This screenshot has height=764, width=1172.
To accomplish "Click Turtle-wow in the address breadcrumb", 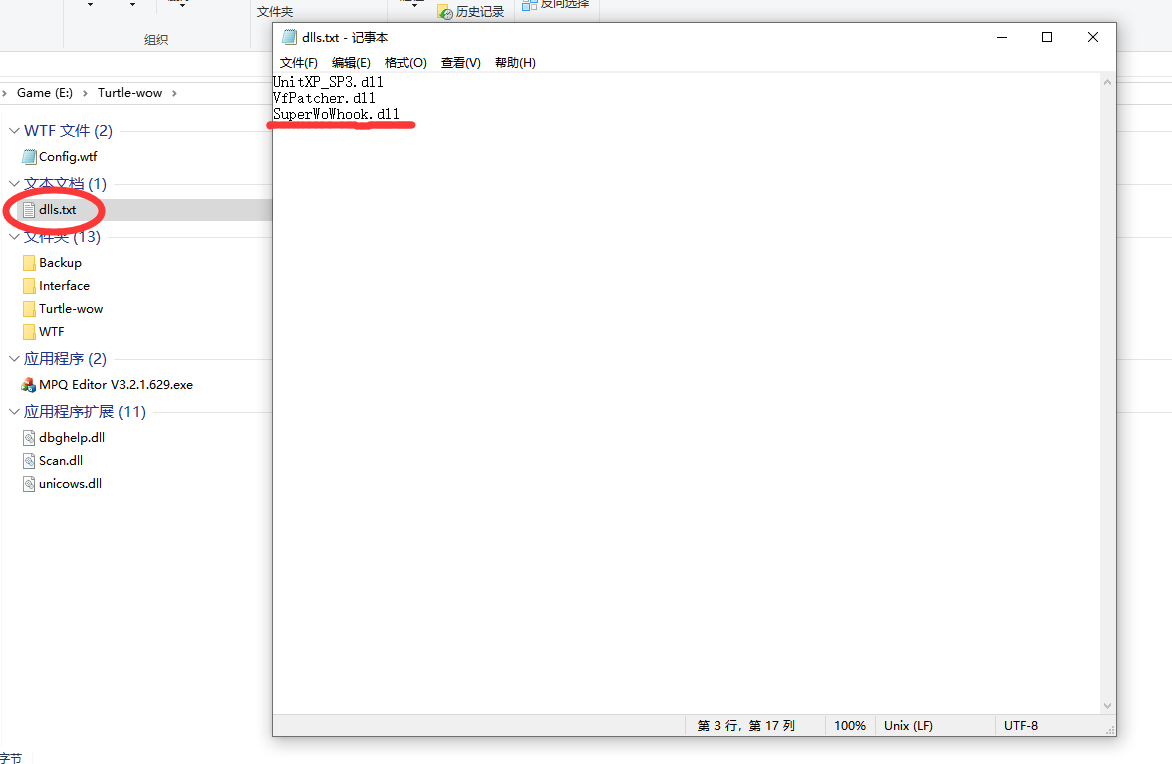I will [130, 93].
